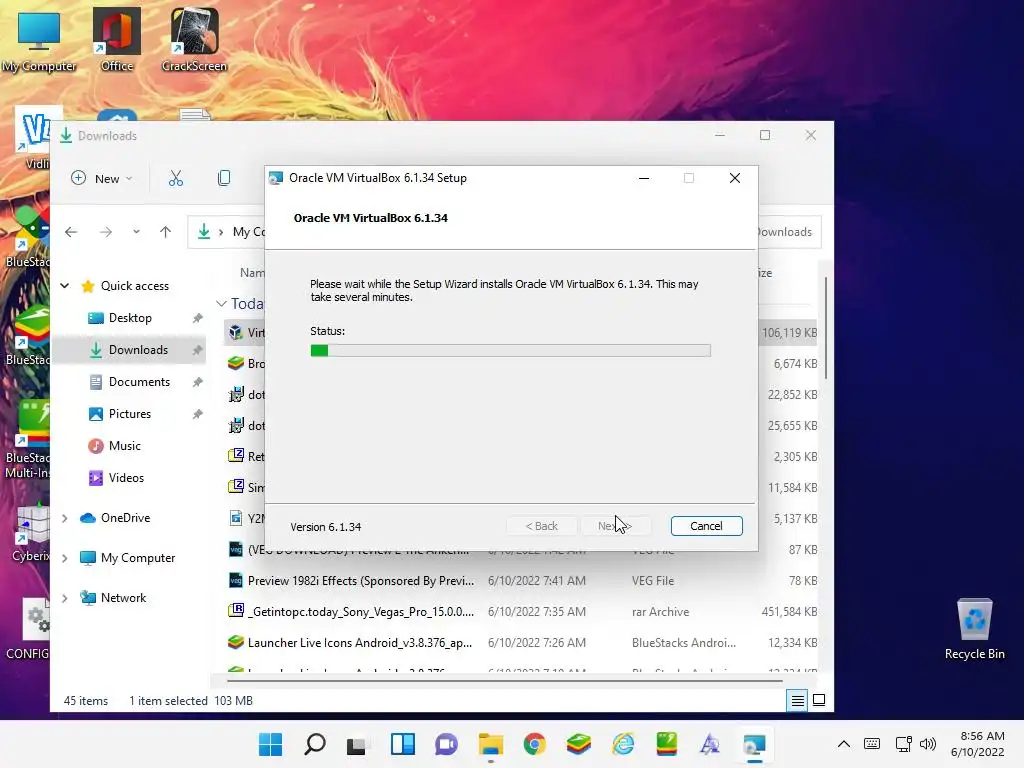Open Chat app from taskbar
Screen dimensions: 1024x768
coord(446,744)
